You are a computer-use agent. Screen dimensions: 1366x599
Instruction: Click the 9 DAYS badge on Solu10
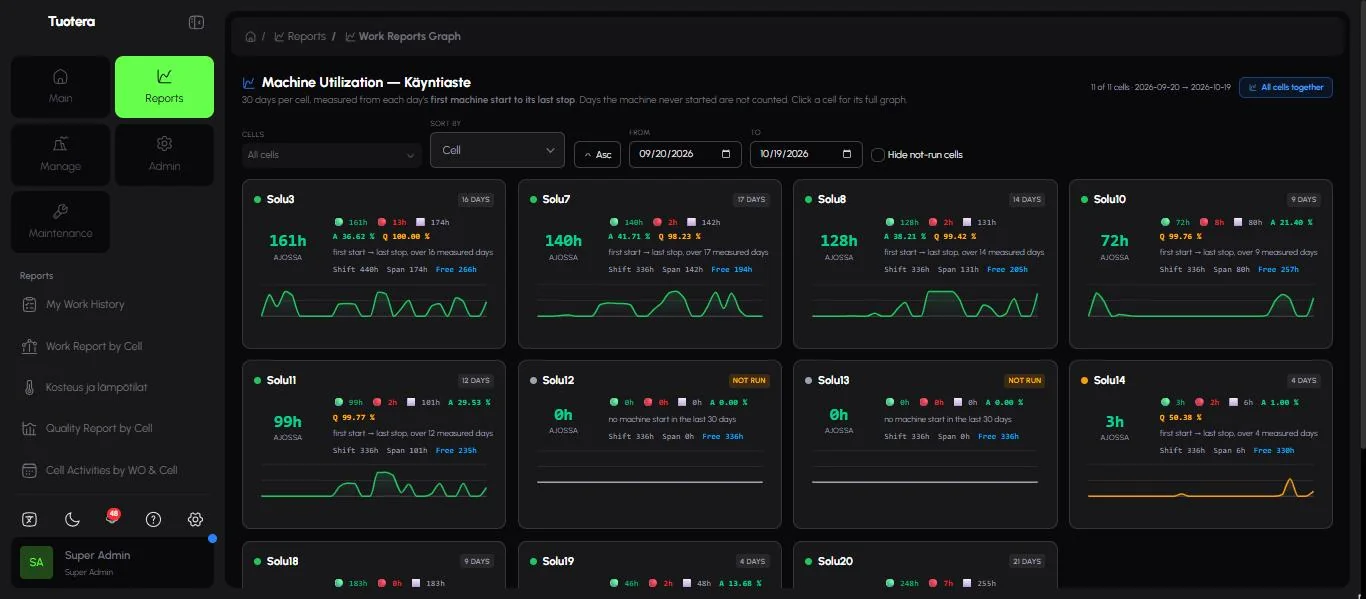pyautogui.click(x=1303, y=199)
